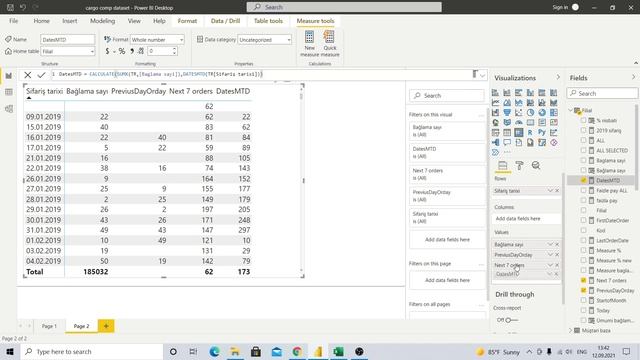Check the Today field
The width and height of the screenshot is (640, 360).
click(583, 310)
